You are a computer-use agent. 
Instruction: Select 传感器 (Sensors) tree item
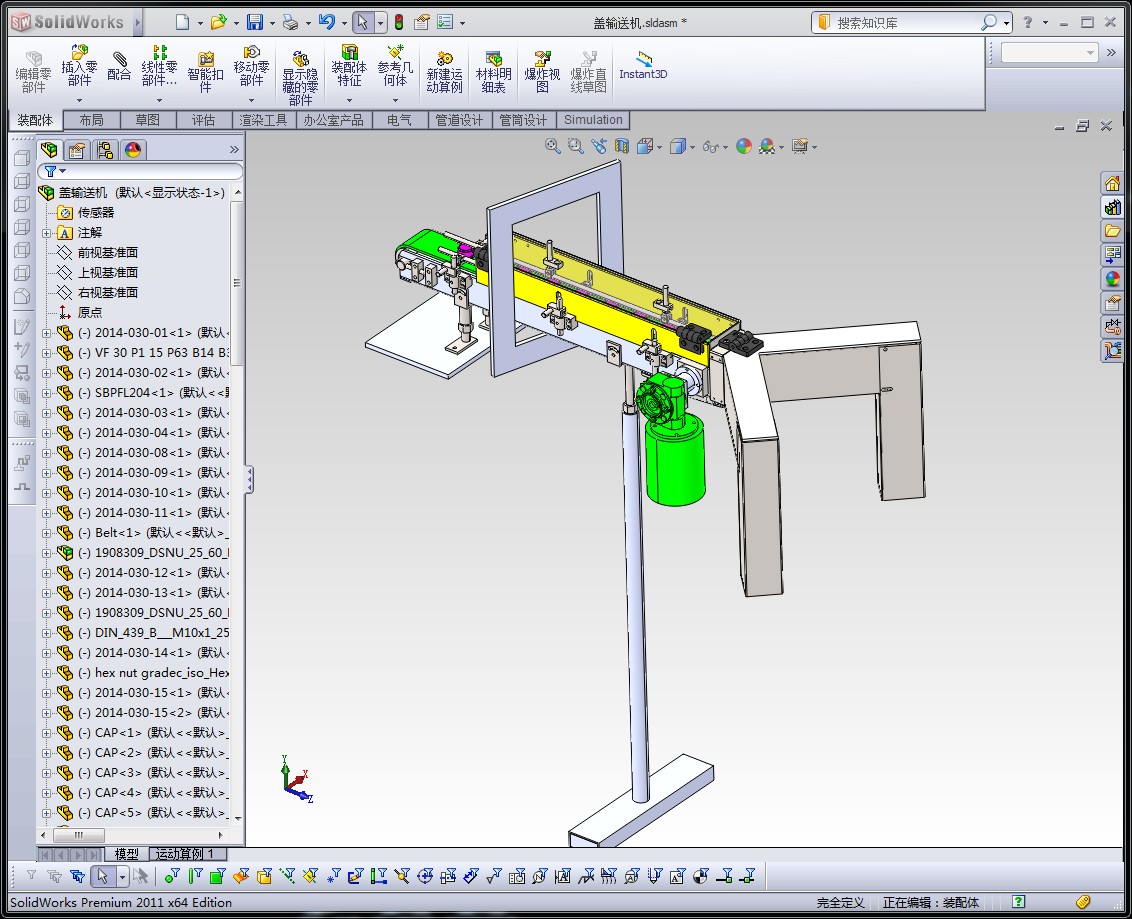(96, 213)
